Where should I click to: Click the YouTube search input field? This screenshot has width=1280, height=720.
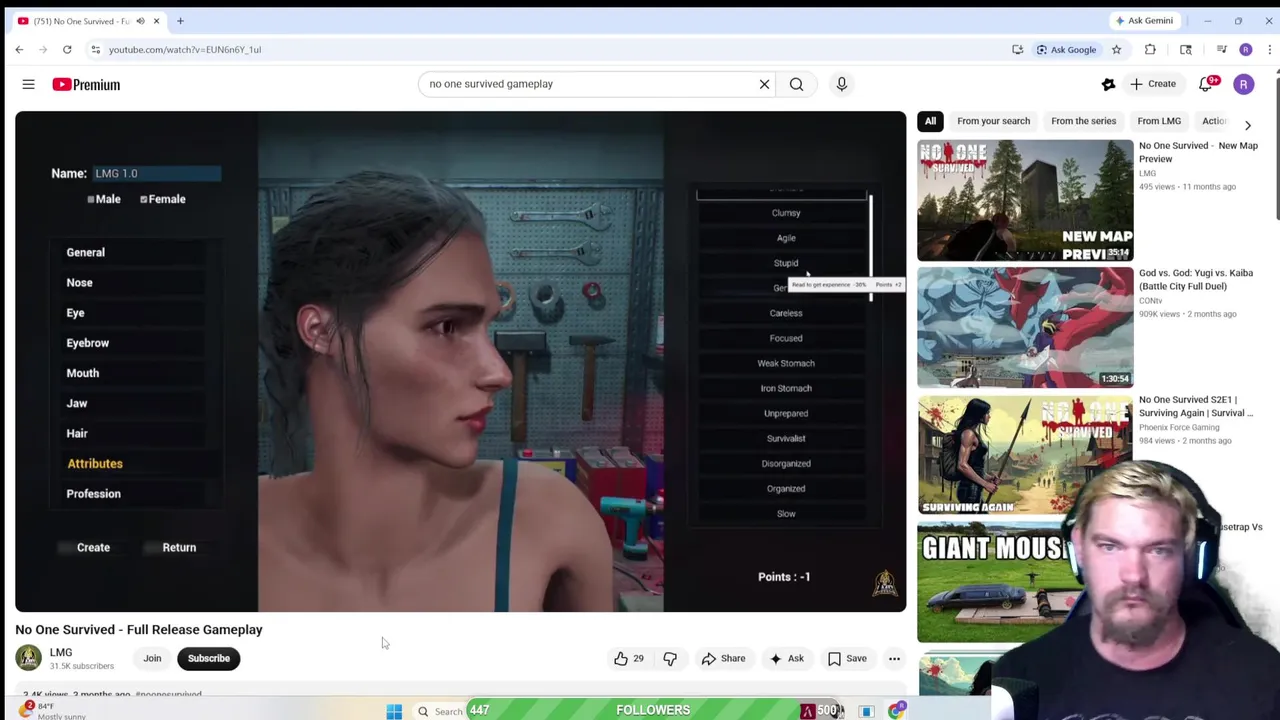click(x=590, y=84)
